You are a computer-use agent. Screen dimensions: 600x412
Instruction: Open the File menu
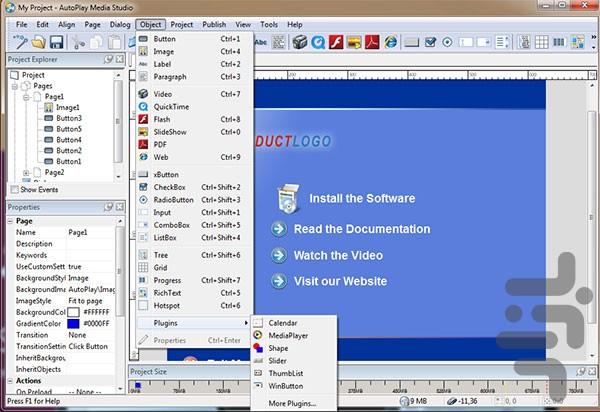(21, 24)
